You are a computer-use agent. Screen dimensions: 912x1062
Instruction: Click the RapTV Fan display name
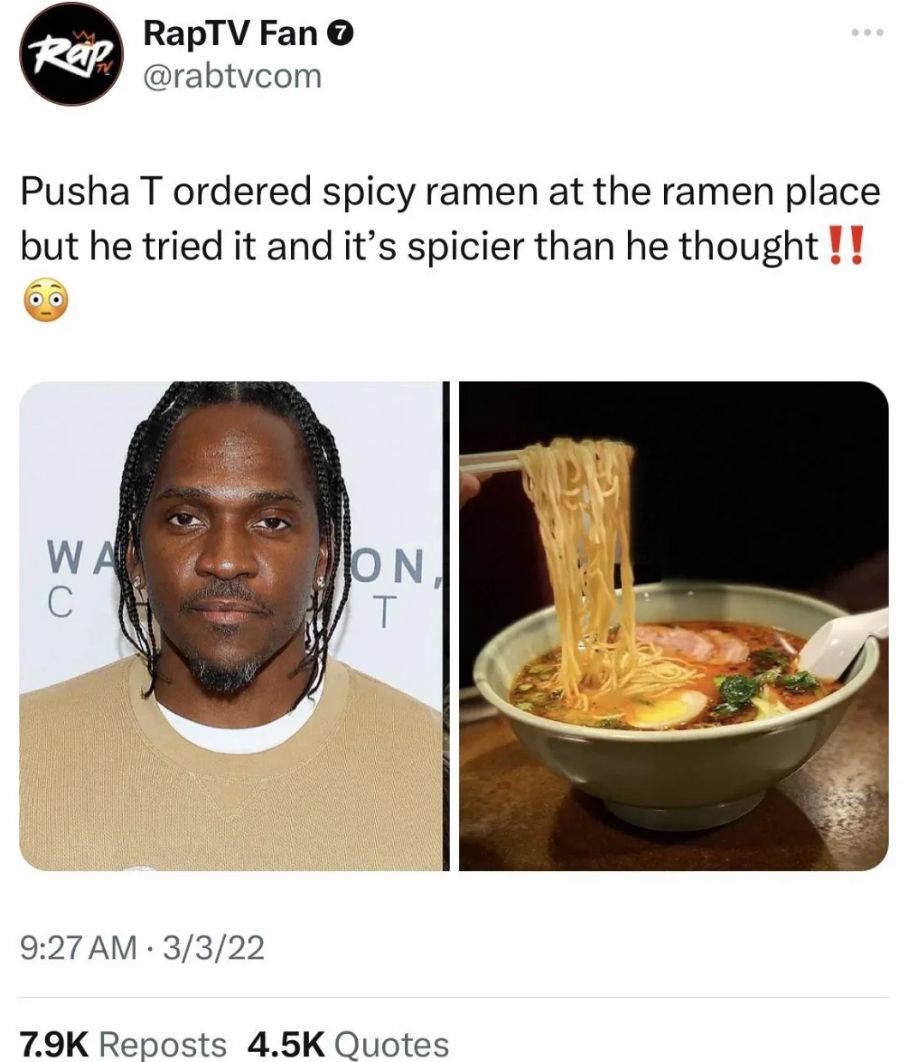point(230,33)
